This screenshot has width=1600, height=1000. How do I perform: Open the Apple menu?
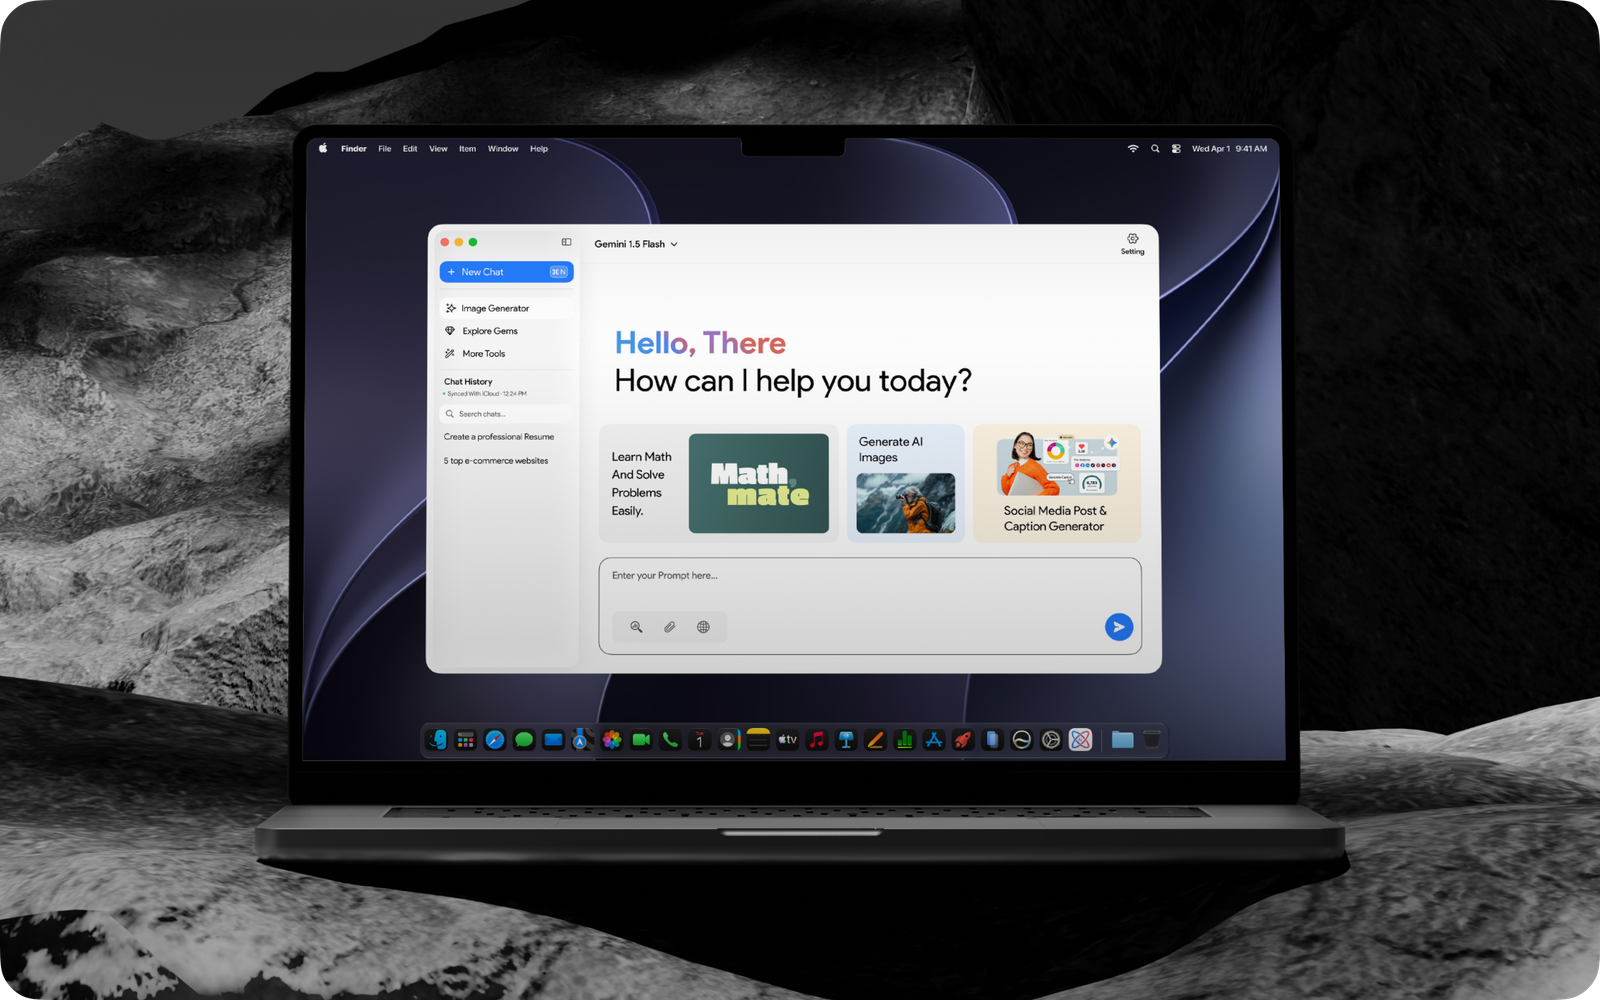pos(323,148)
